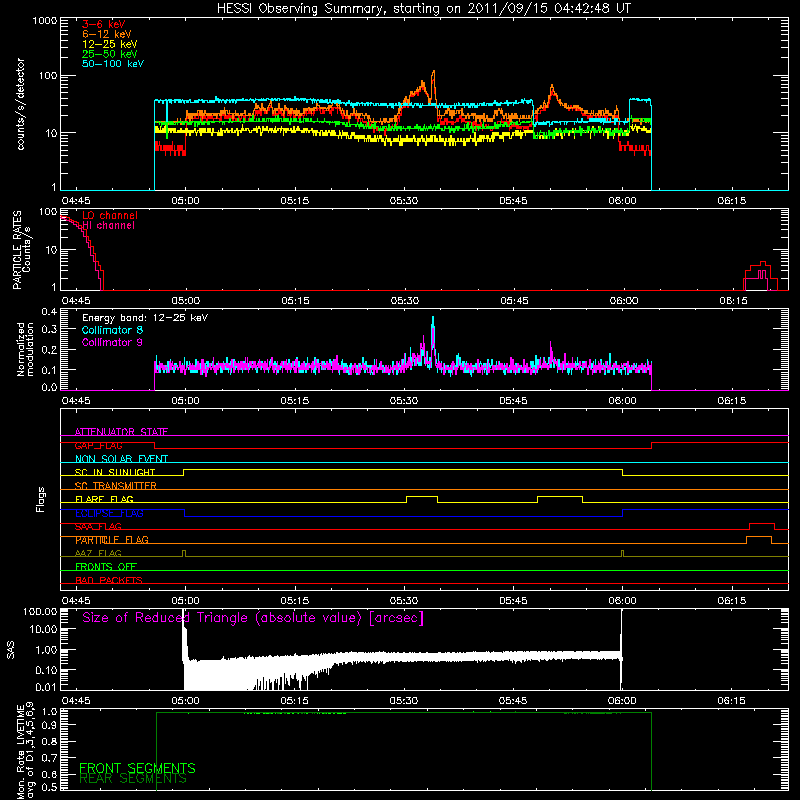Click the counts/s/detector axis label
This screenshot has height=800, width=800.
[x=20, y=104]
